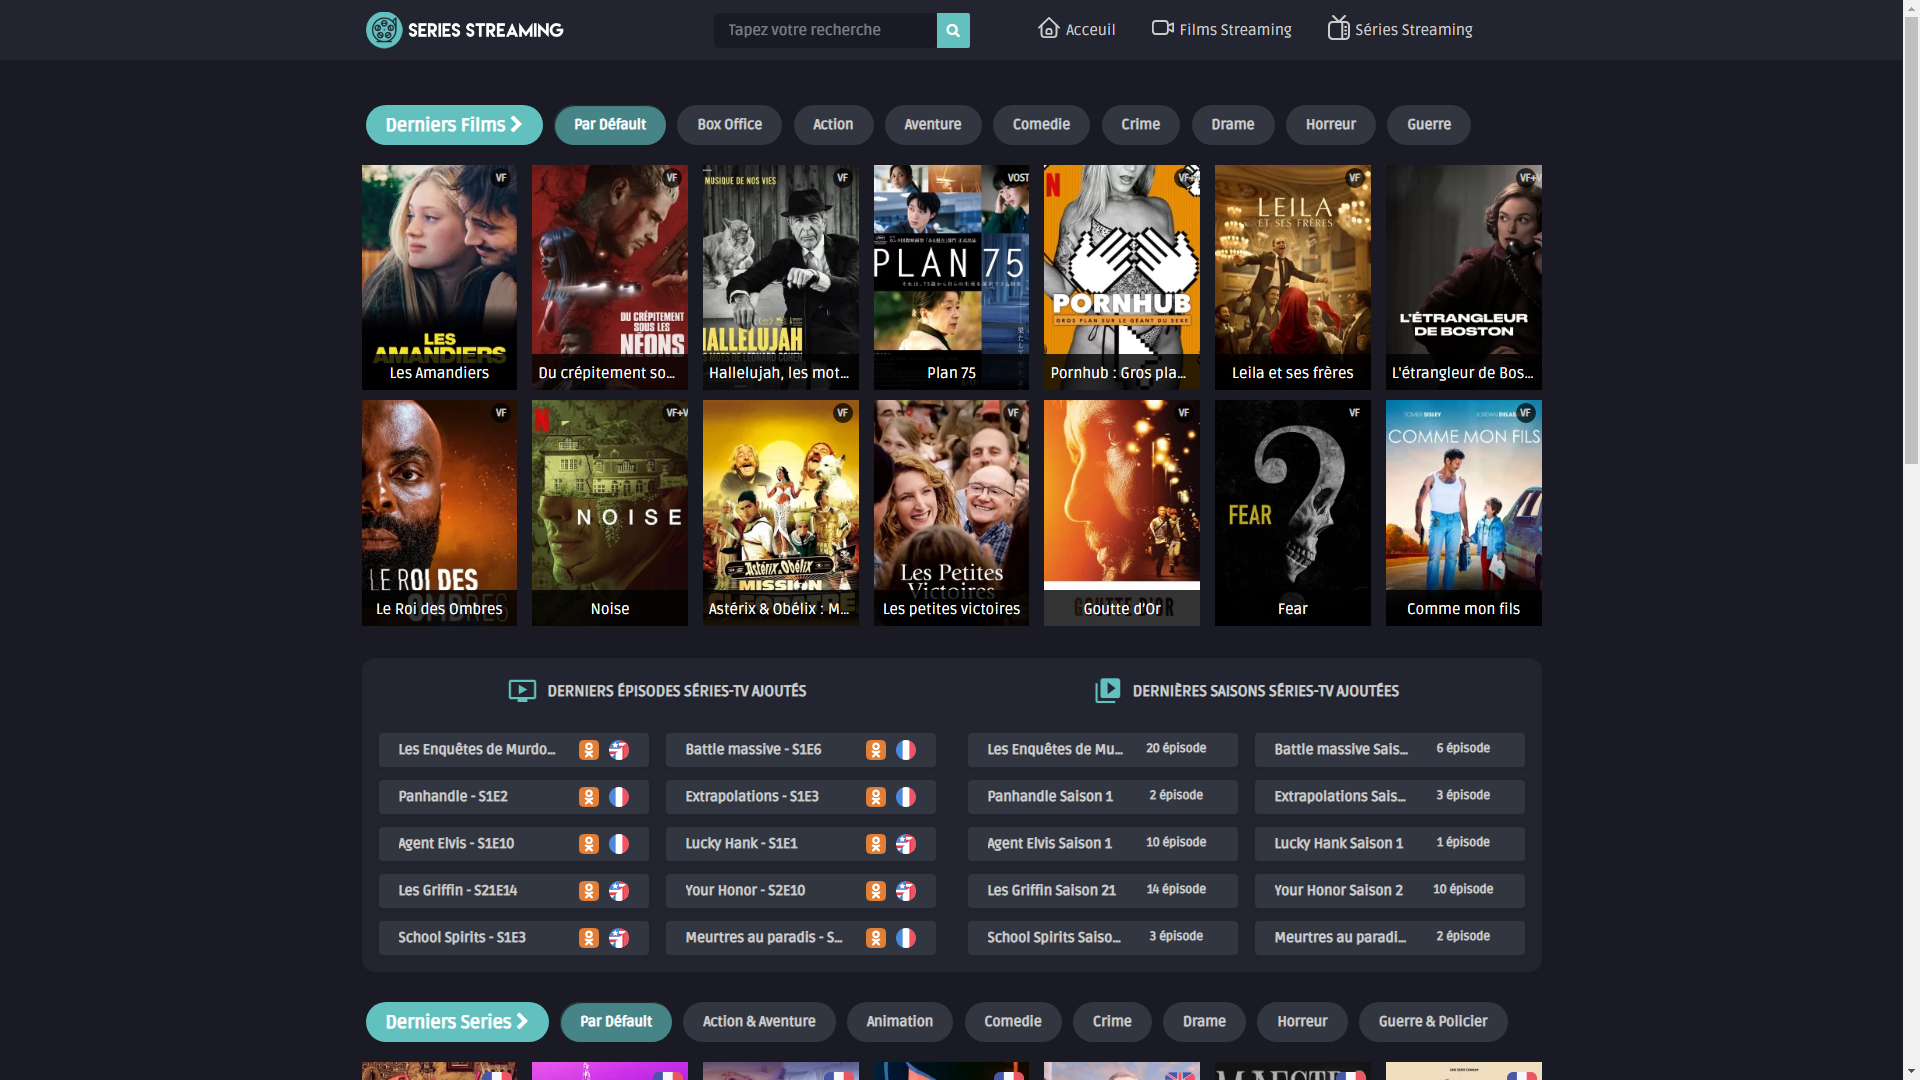Open the Goutte d'Or movie poster
The width and height of the screenshot is (1920, 1080).
[1122, 513]
